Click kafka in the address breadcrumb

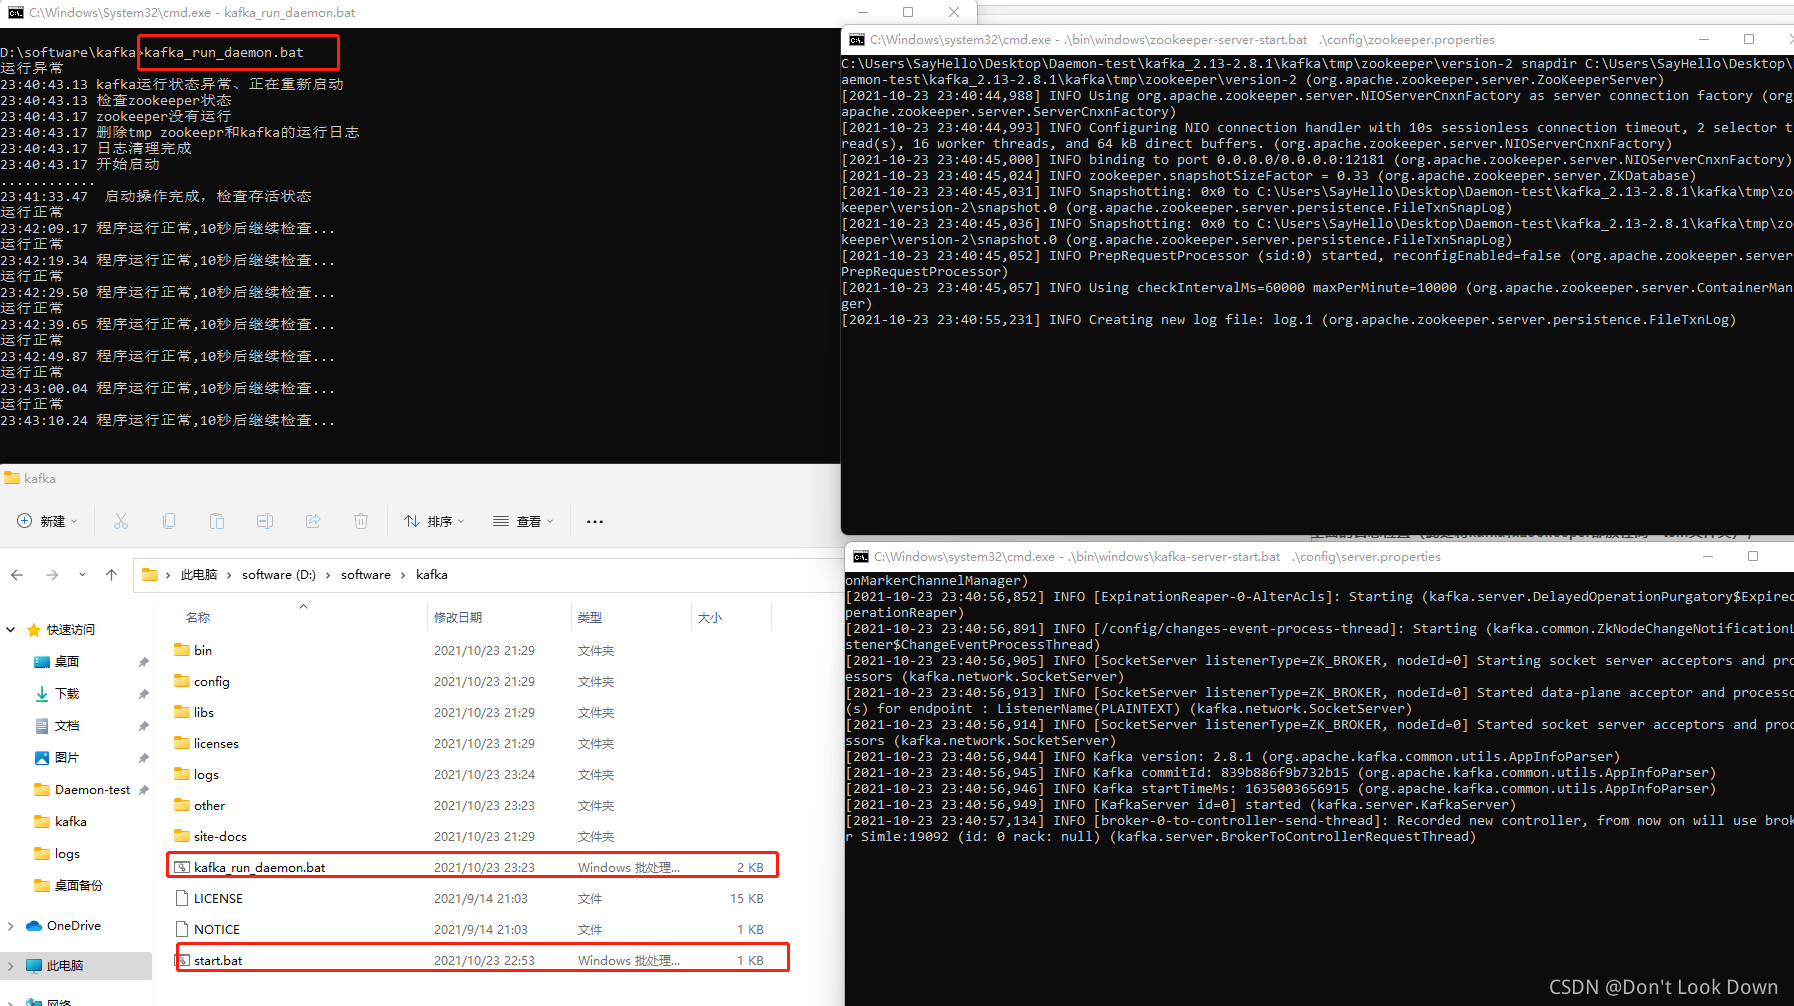(x=432, y=574)
